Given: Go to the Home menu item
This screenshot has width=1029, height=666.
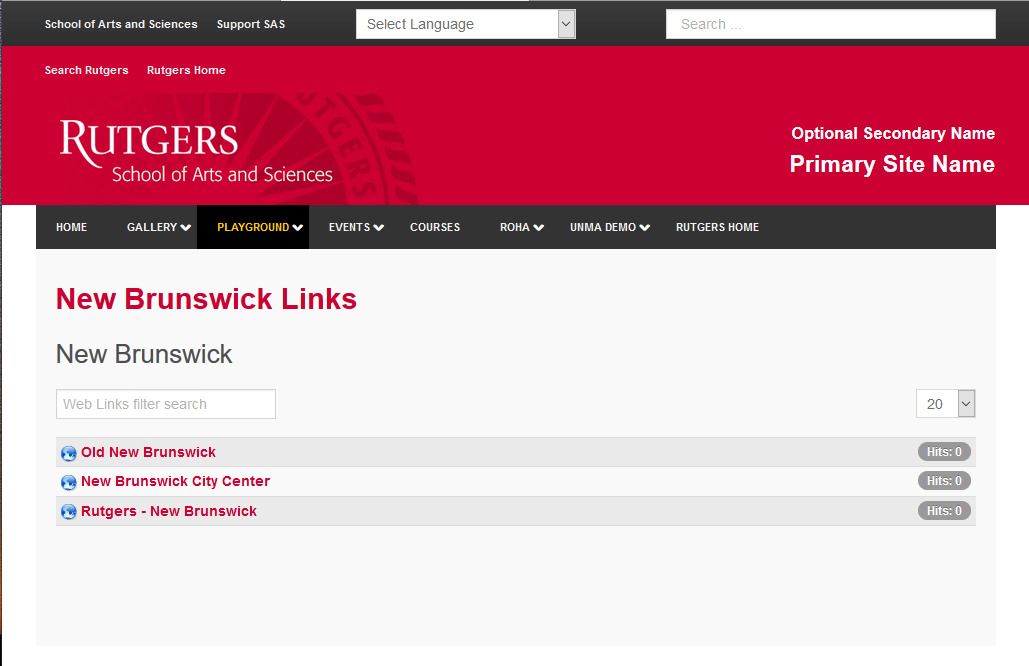Looking at the screenshot, I should (x=72, y=227).
